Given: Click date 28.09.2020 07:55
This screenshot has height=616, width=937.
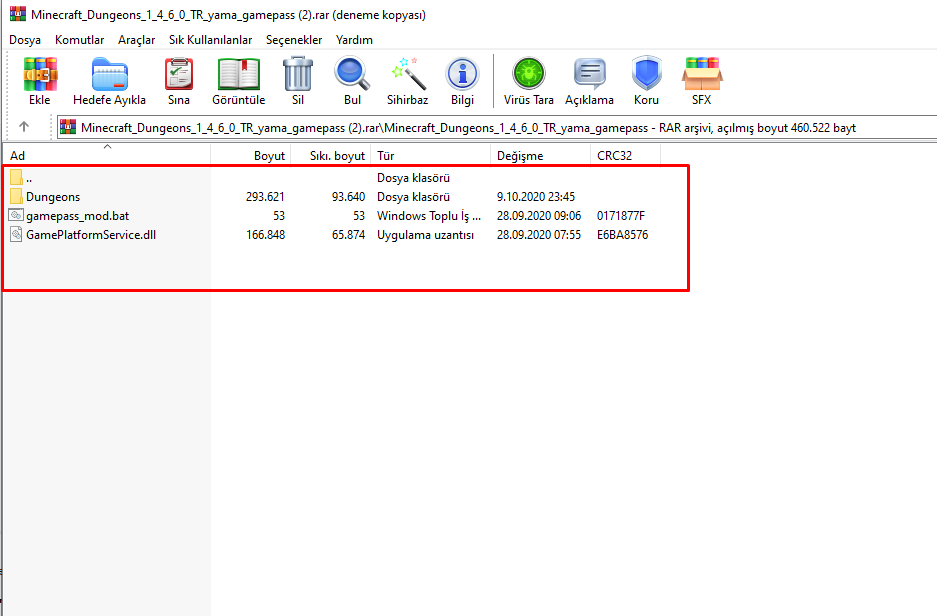Looking at the screenshot, I should click(x=539, y=235).
